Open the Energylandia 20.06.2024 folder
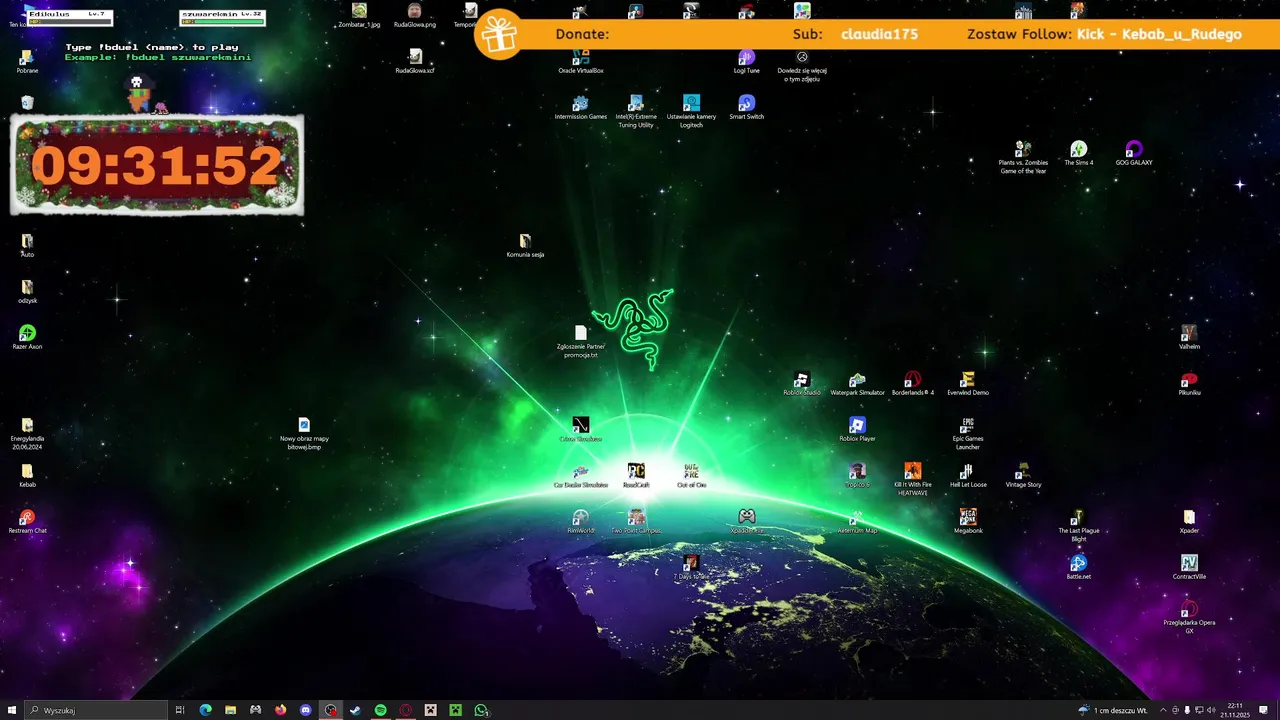Screen dimensions: 1280x720 (x=27, y=433)
